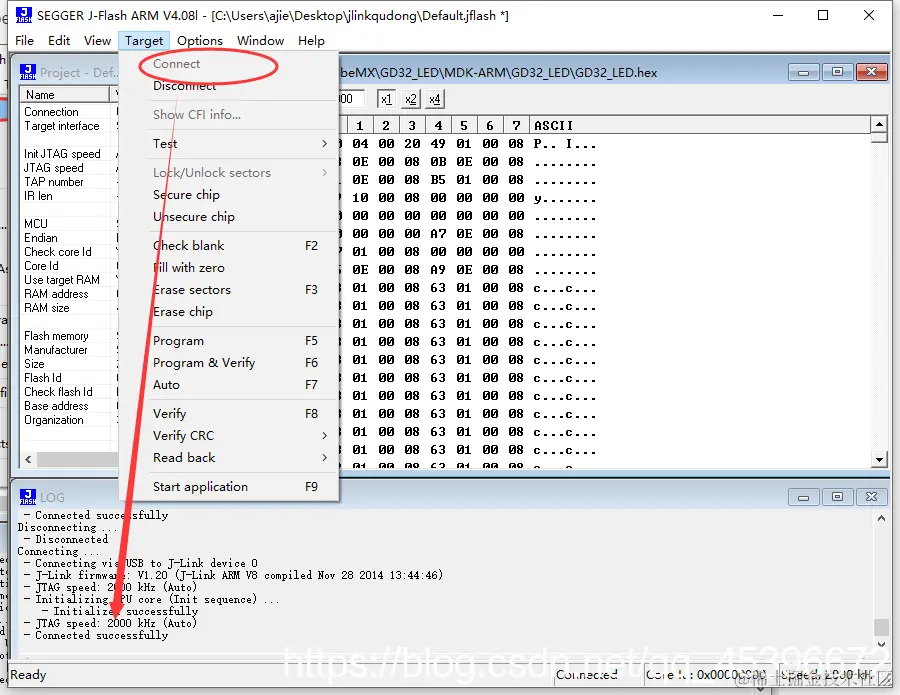Click the address input field
The width and height of the screenshot is (900, 695).
351,99
